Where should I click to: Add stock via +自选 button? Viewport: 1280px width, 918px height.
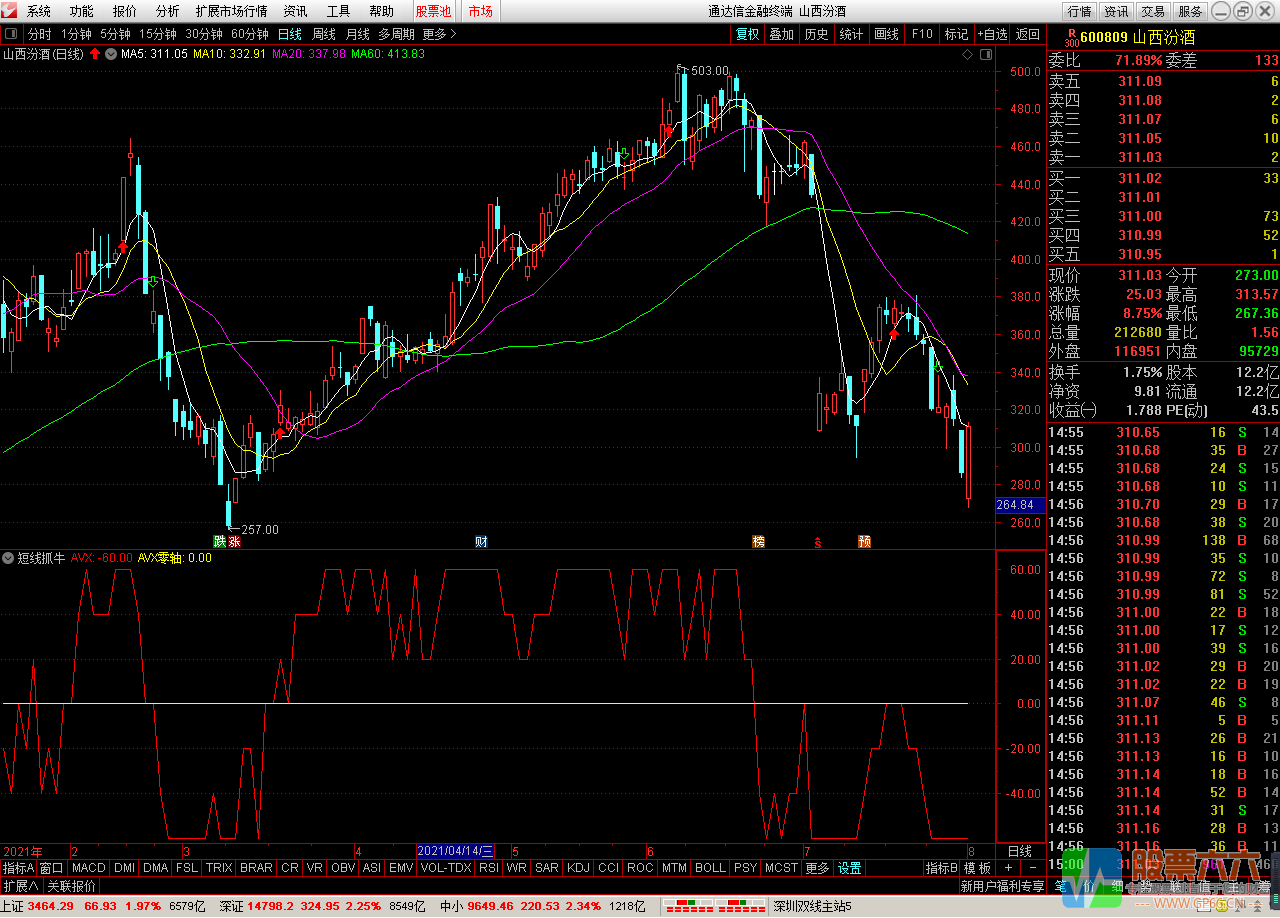tap(992, 34)
